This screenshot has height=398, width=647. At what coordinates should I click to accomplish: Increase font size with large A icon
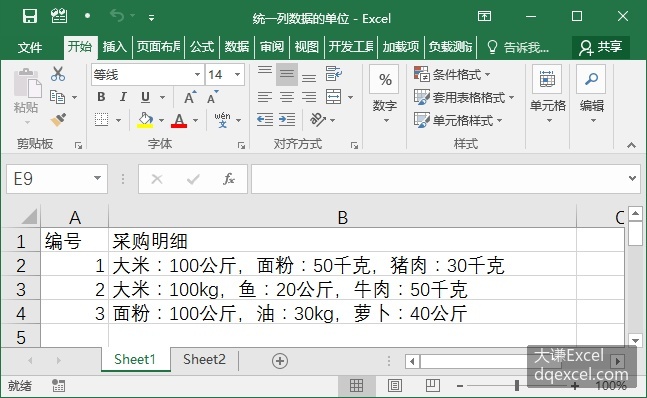click(x=190, y=97)
